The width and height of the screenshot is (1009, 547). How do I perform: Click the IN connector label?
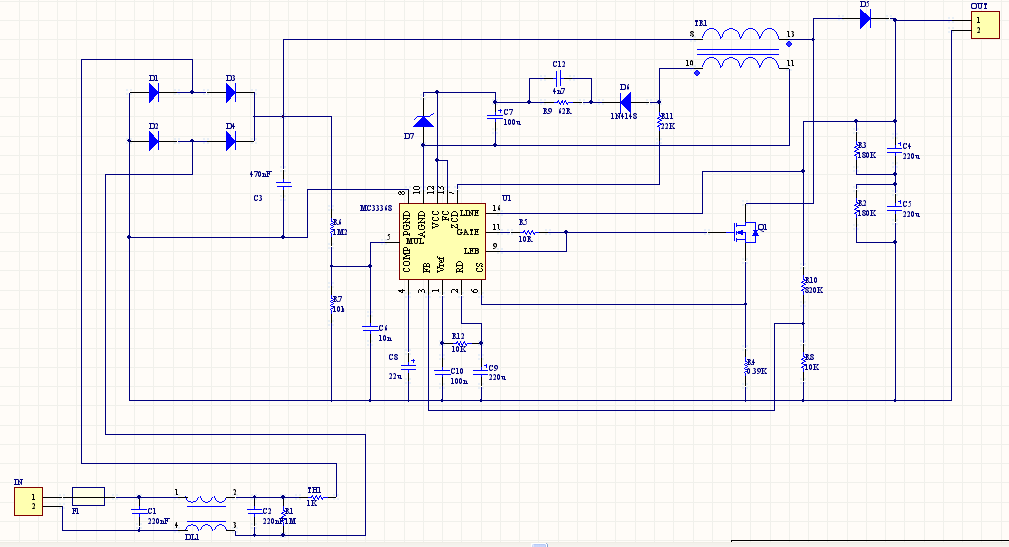19,482
